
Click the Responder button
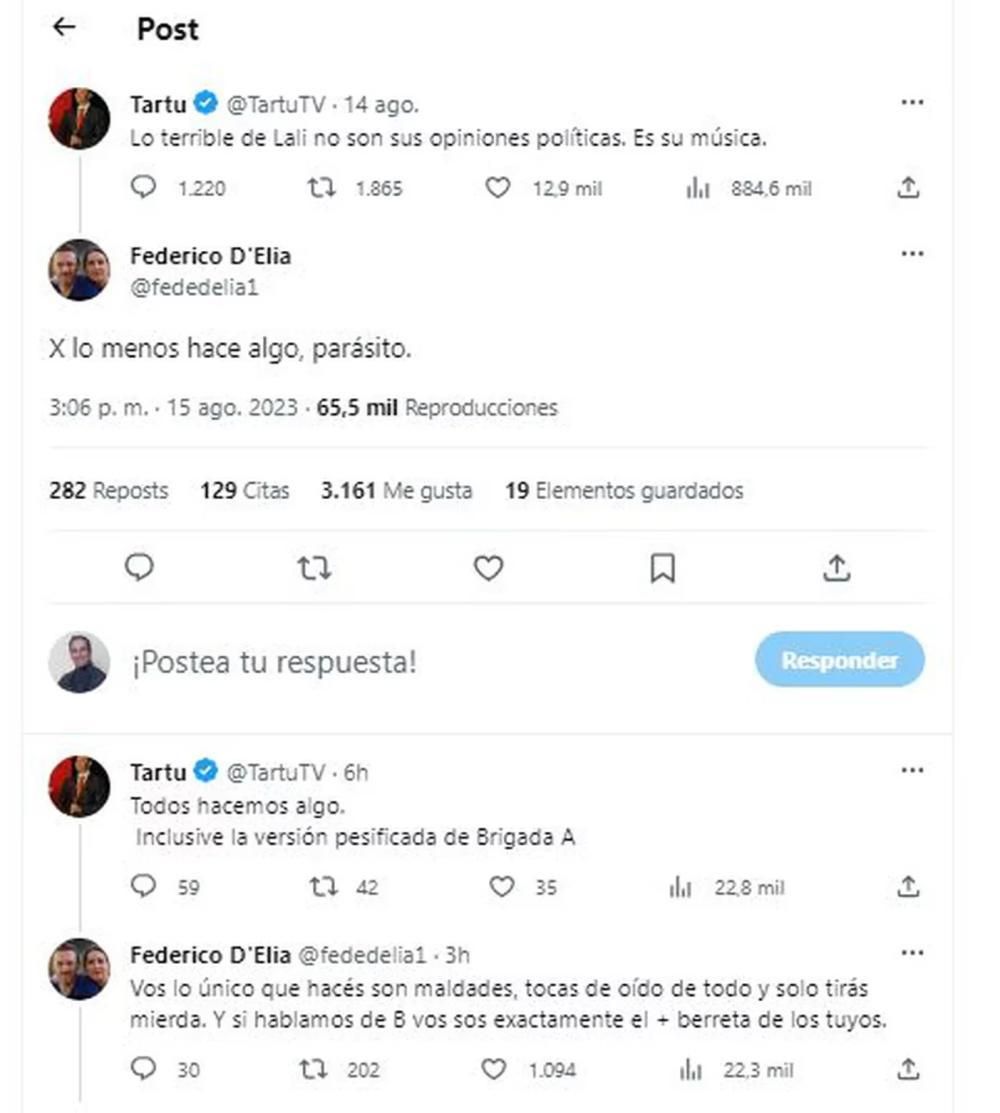[x=839, y=660]
